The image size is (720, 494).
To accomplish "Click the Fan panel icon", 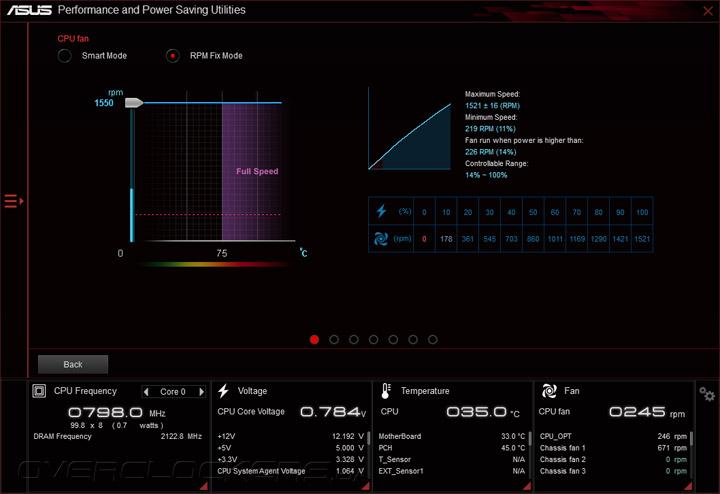I will (549, 391).
